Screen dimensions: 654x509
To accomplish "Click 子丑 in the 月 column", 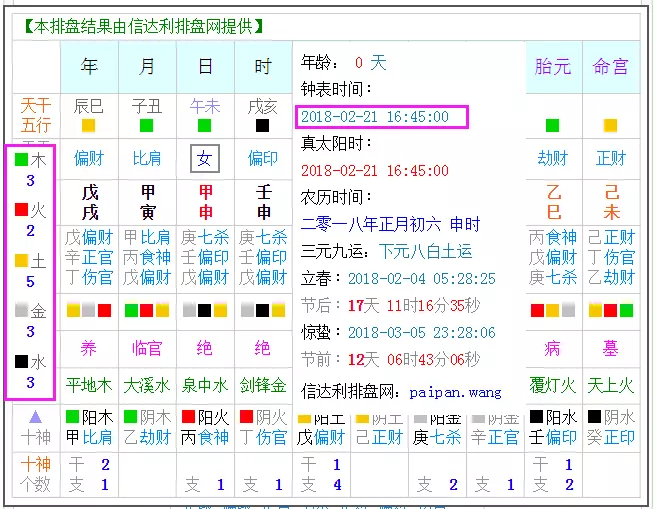I will 147,107.
